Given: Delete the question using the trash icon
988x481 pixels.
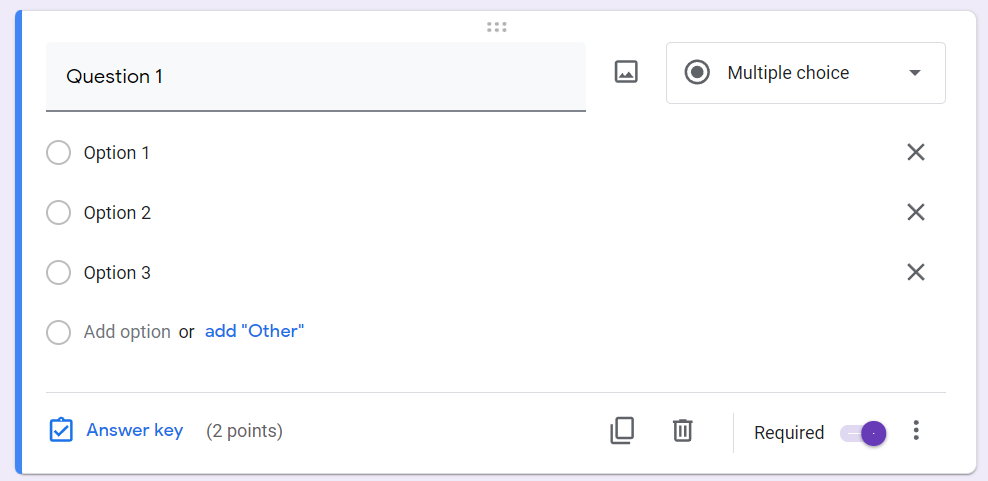Looking at the screenshot, I should pos(682,431).
